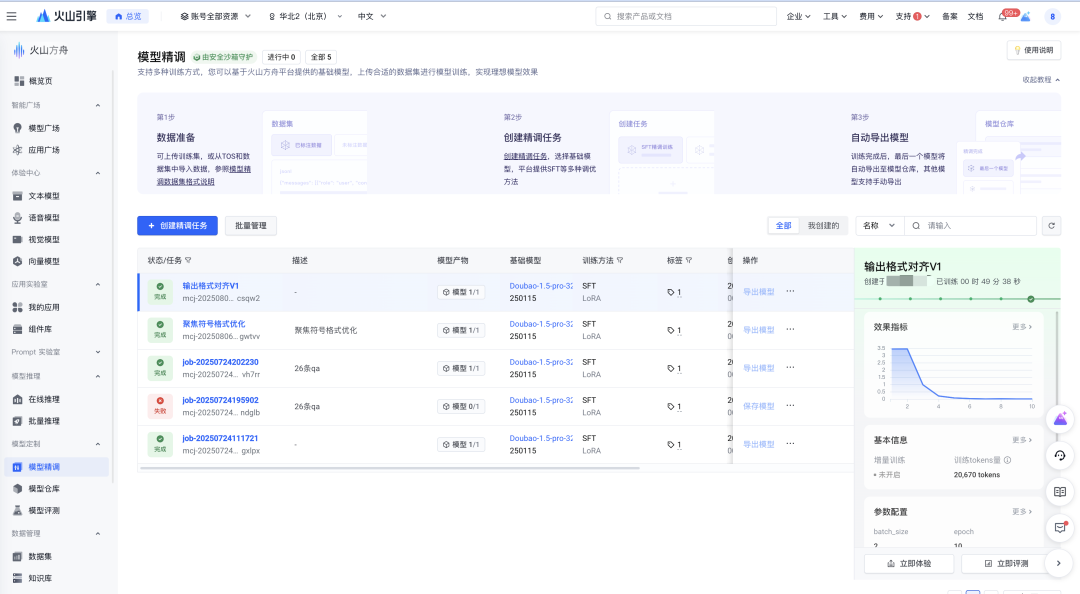Viewport: 1080px width, 594px height.
Task: Click the 请输入 name filter input
Action: pos(970,226)
